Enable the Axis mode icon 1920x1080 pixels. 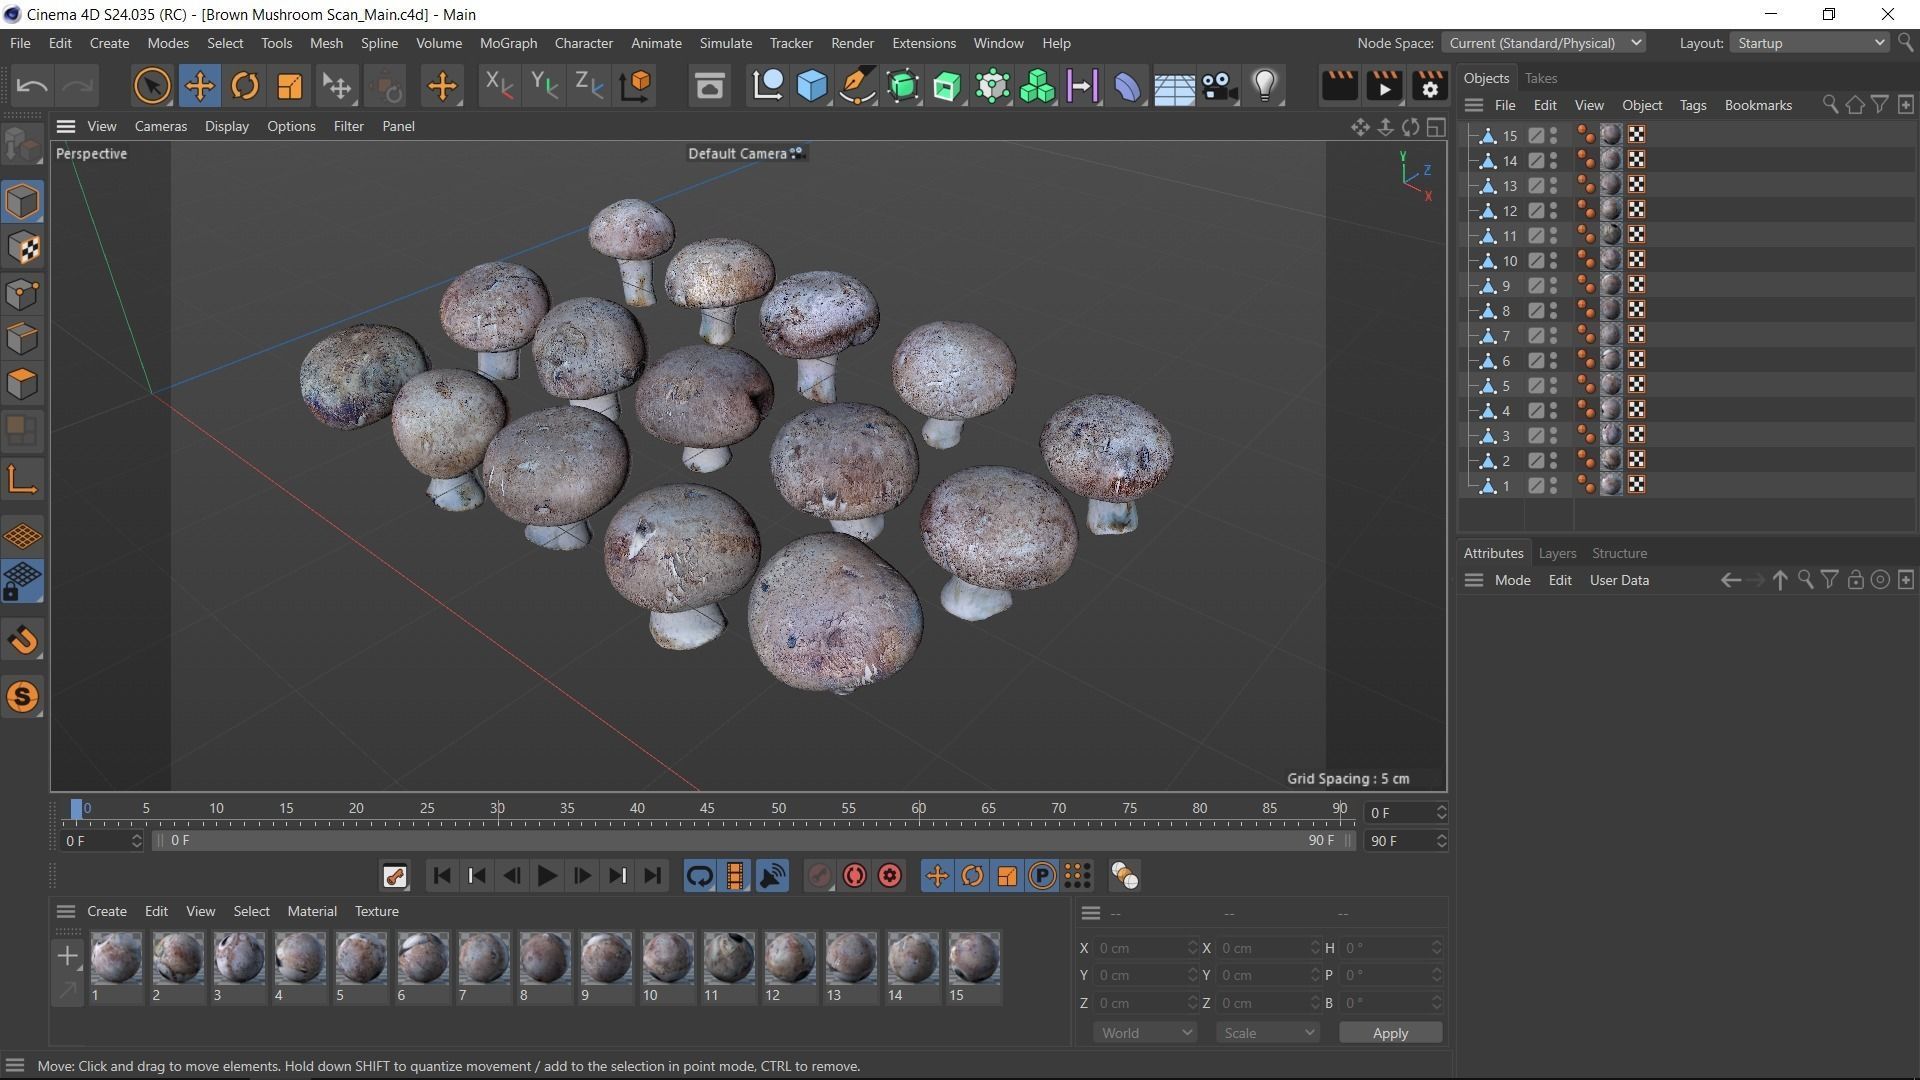click(22, 480)
